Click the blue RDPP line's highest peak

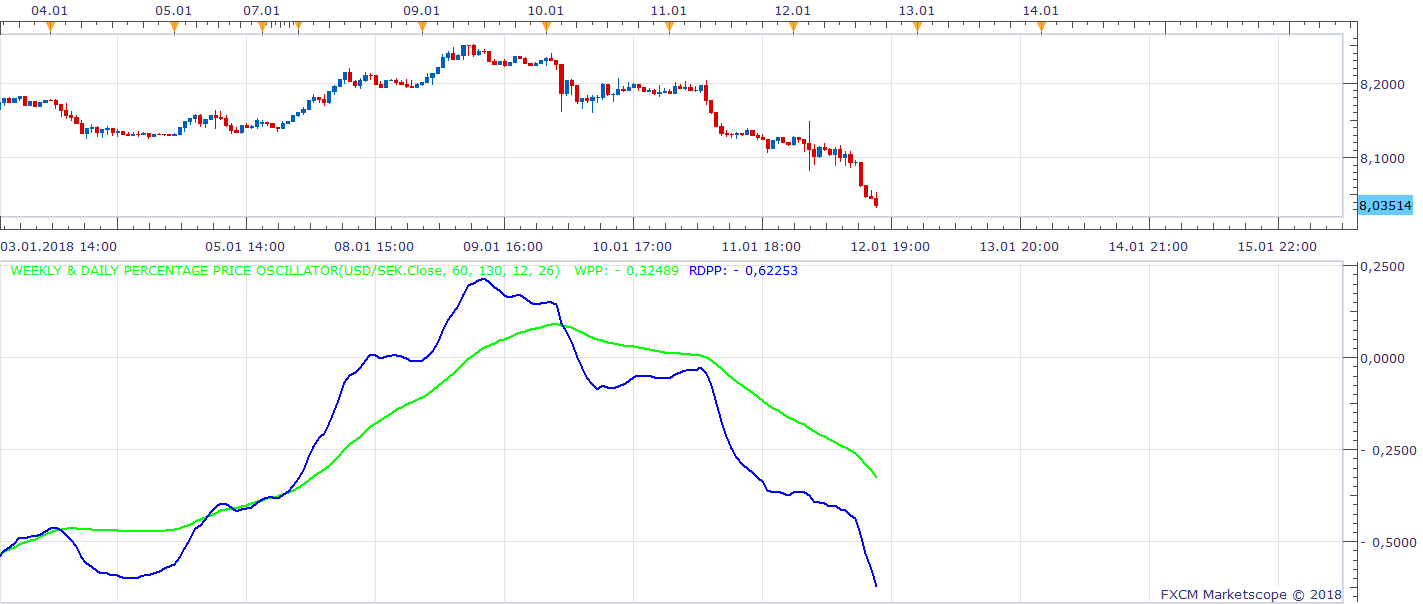483,278
